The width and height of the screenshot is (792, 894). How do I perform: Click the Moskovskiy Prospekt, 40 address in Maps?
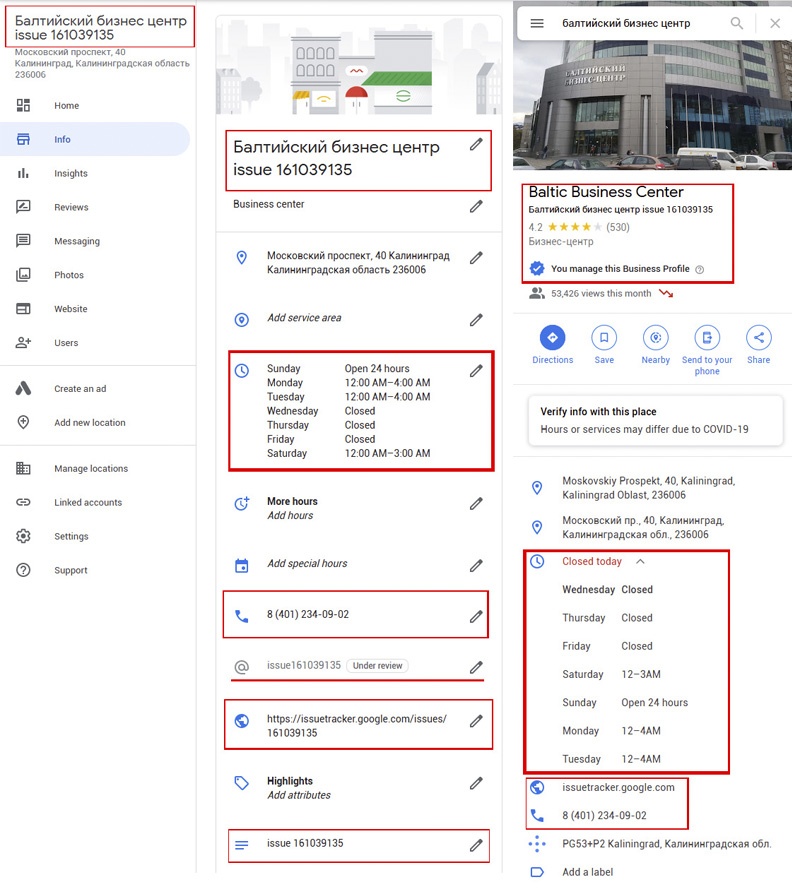[649, 488]
